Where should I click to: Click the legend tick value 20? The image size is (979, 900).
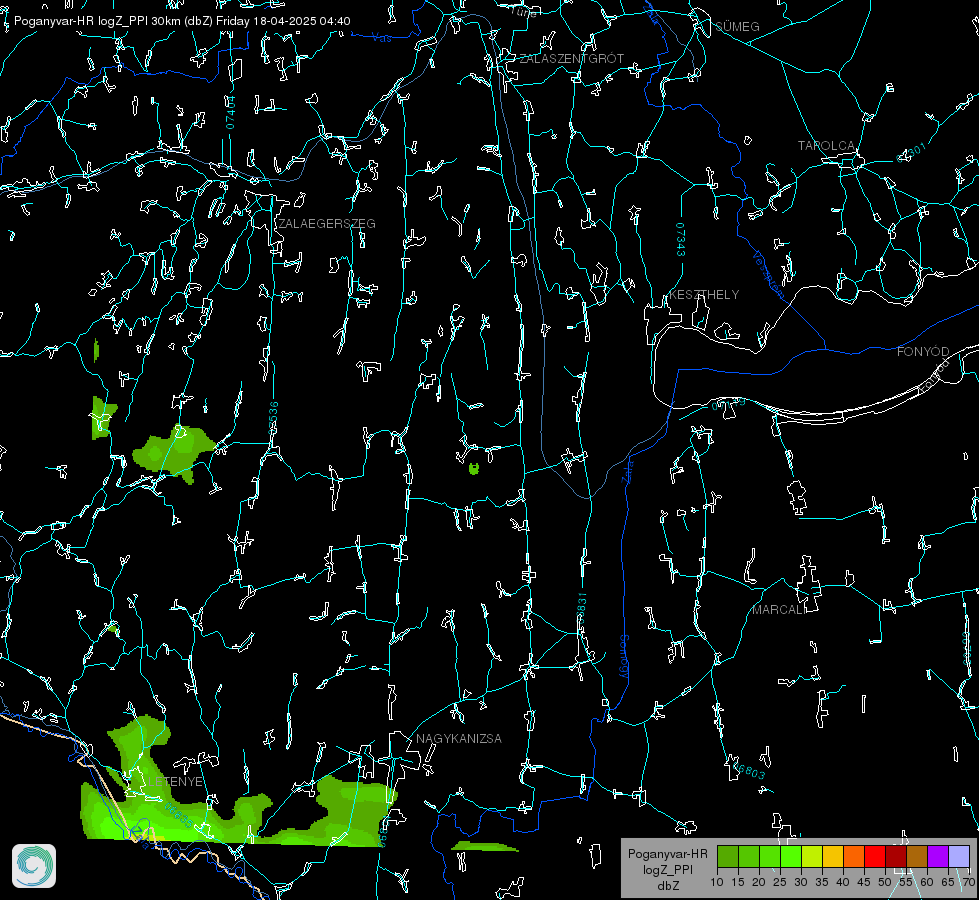(x=759, y=882)
